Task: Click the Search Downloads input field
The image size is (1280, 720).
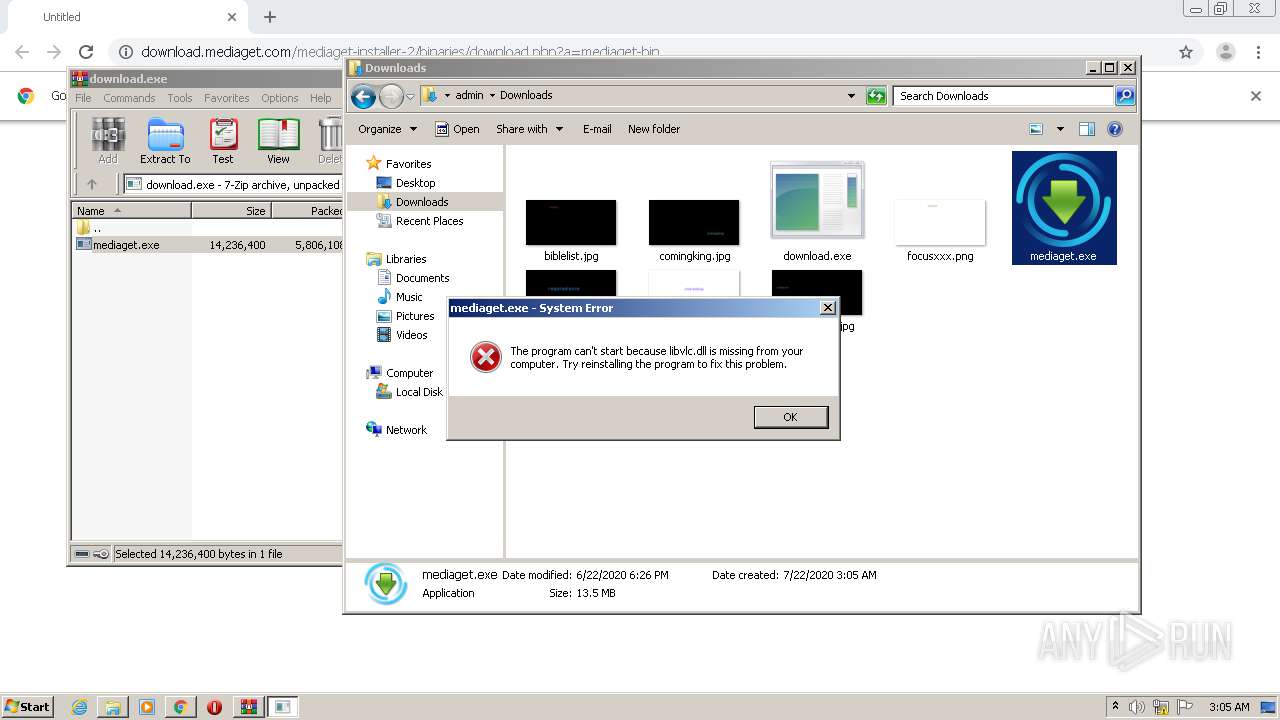Action: click(x=1003, y=96)
